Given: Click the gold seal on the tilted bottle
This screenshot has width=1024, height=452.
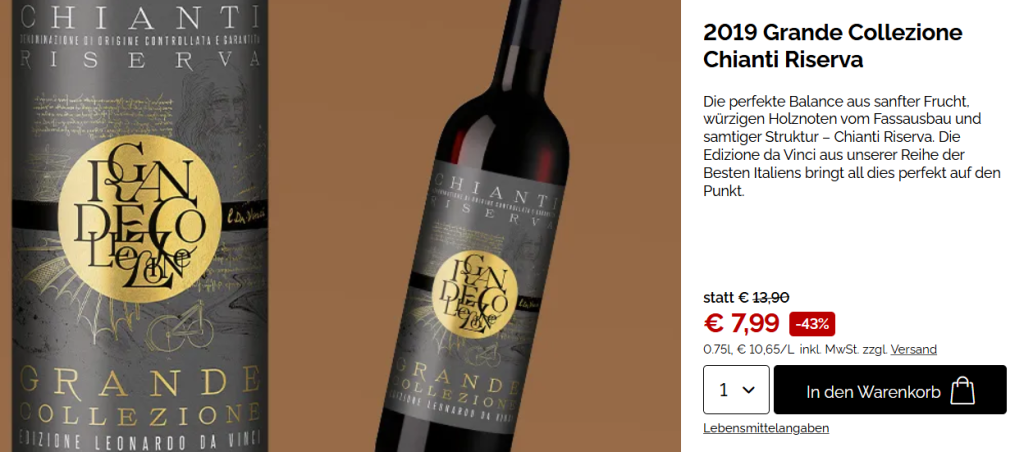Looking at the screenshot, I should 475,293.
